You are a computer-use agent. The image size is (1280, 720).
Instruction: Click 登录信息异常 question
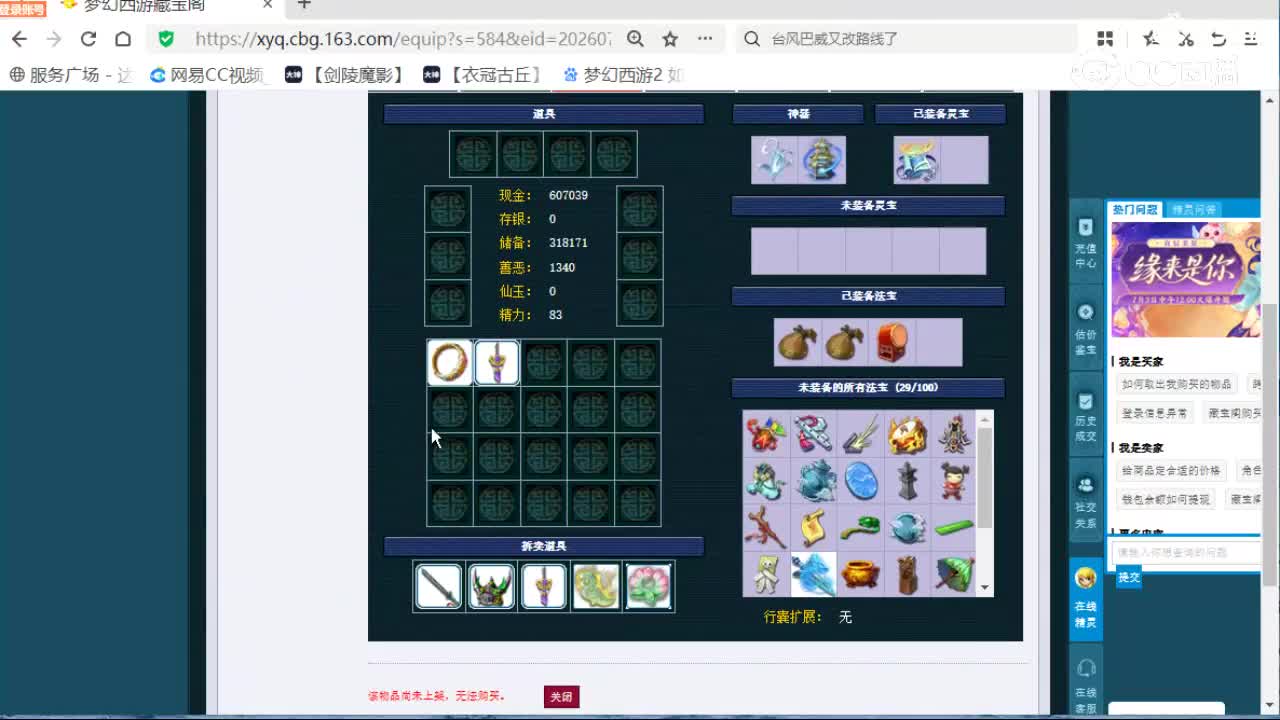pos(1155,413)
